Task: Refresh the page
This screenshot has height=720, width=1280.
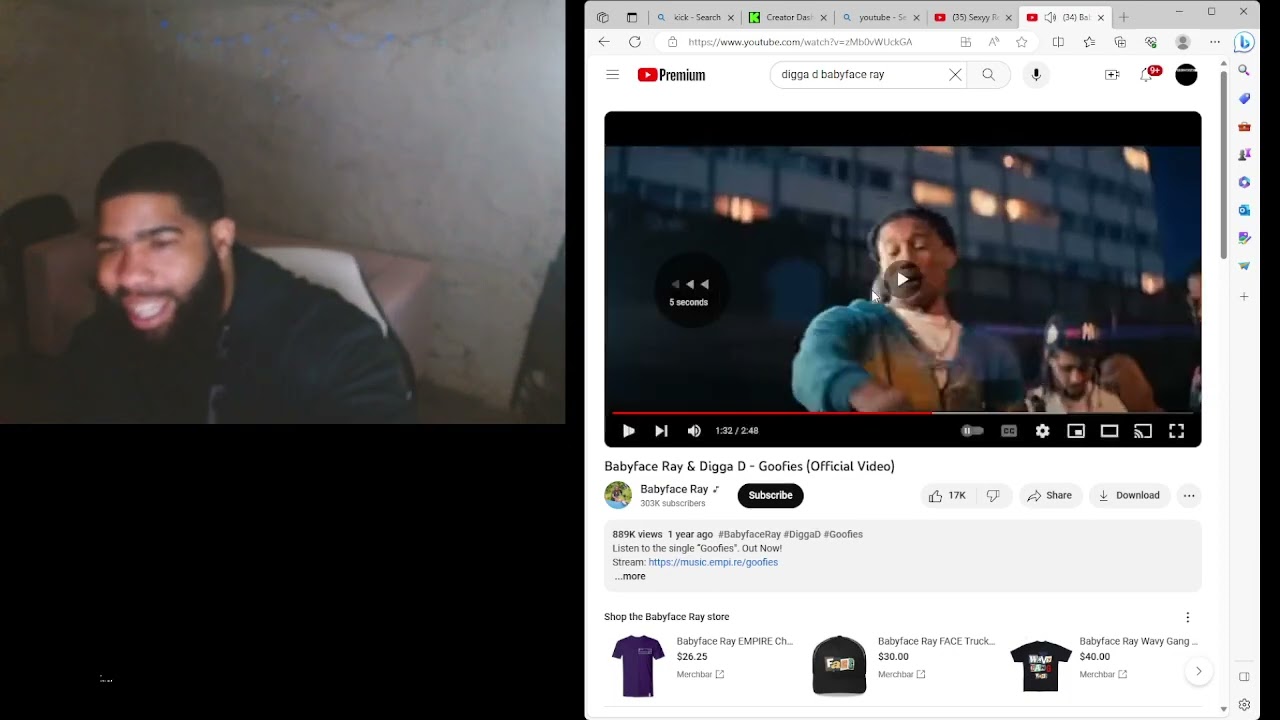Action: pyautogui.click(x=635, y=42)
